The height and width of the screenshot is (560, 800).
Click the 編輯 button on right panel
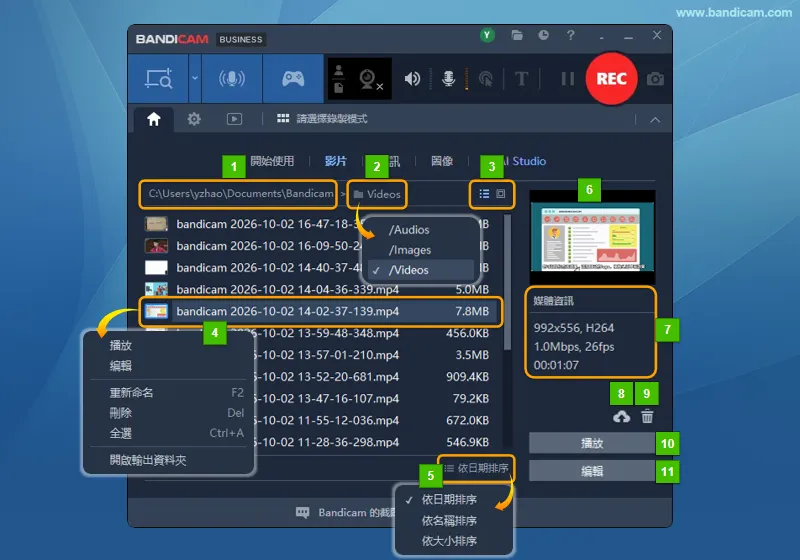click(592, 471)
